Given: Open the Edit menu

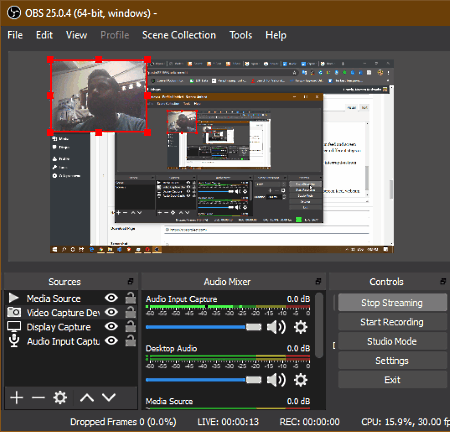Looking at the screenshot, I should pos(44,35).
